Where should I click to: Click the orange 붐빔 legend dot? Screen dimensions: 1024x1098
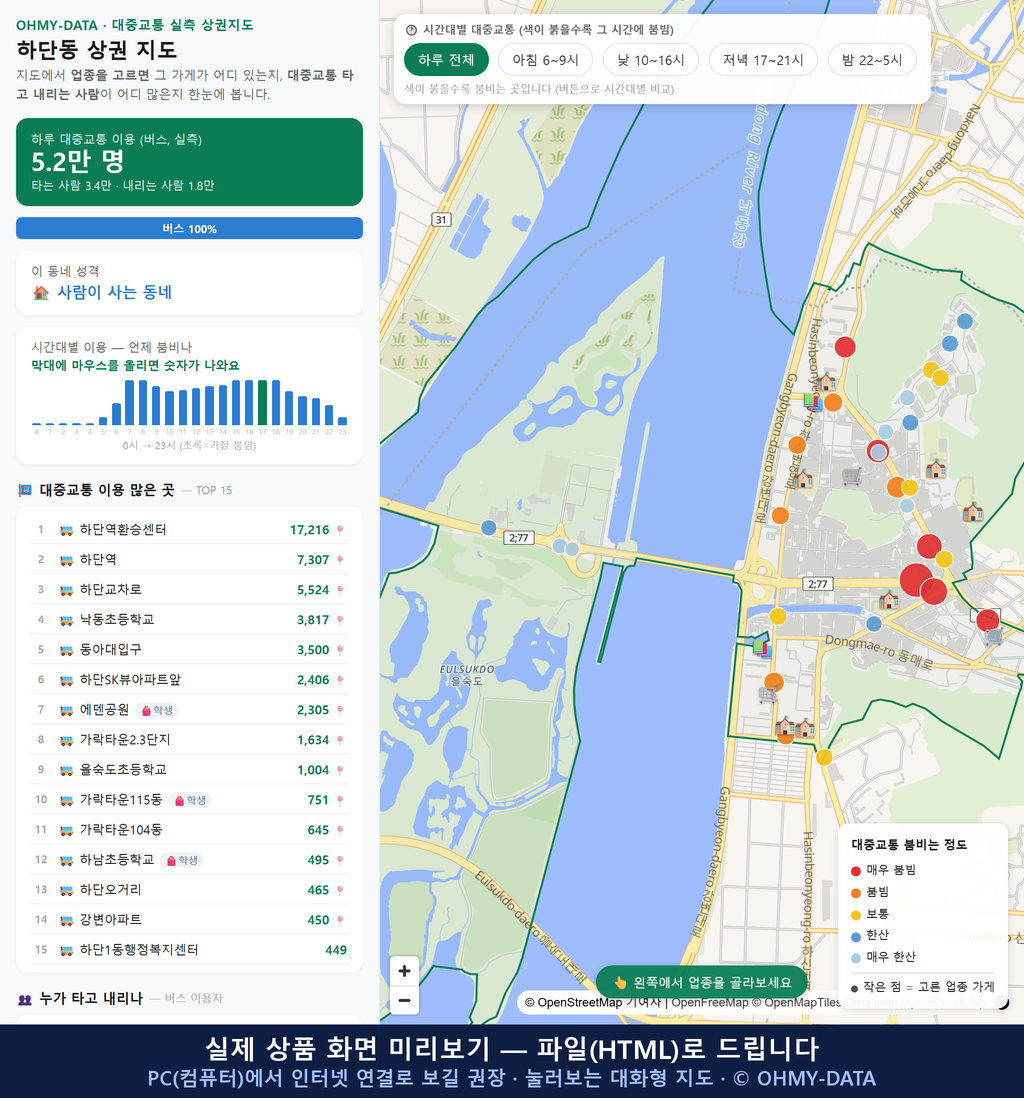pyautogui.click(x=855, y=893)
